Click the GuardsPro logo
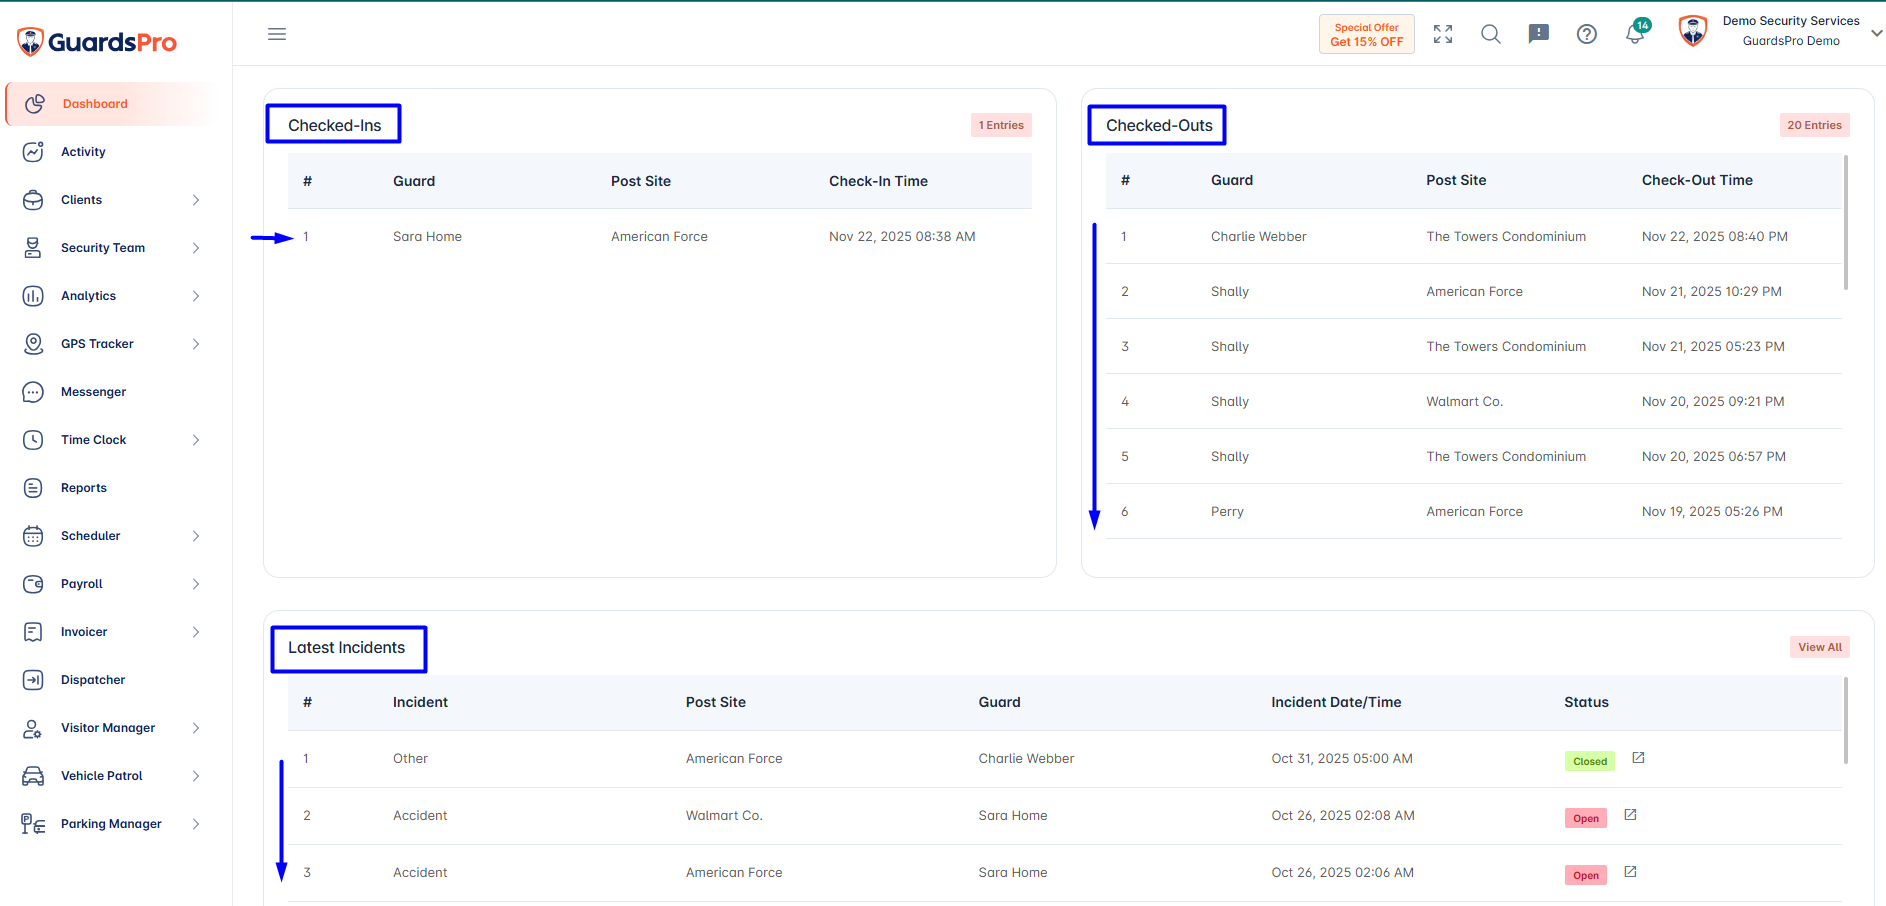Viewport: 1886px width, 906px height. 97,42
